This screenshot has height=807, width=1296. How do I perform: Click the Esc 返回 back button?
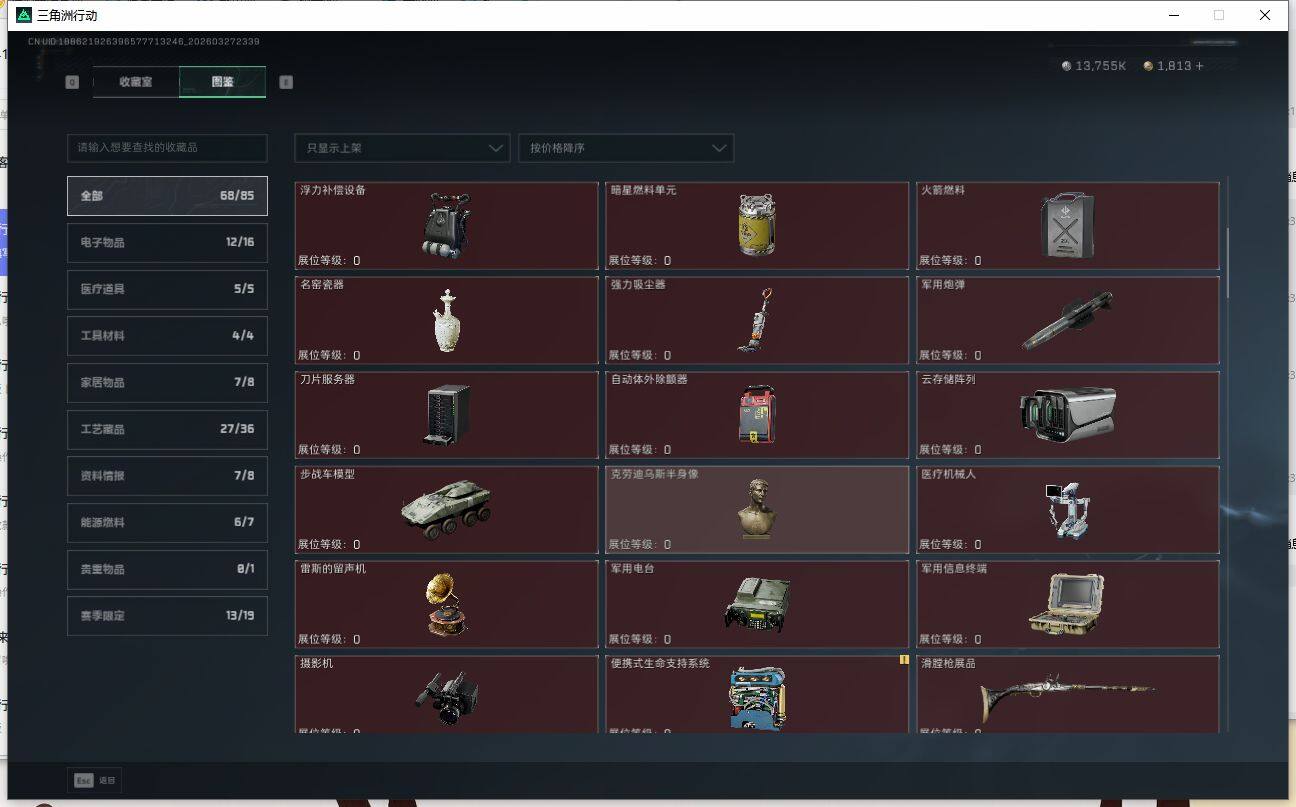[x=95, y=780]
